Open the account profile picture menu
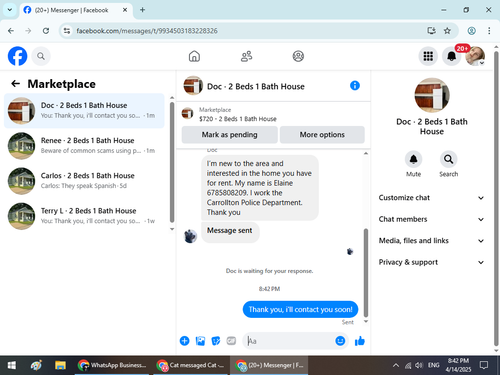Screen dimensions: 500x375 [475, 56]
